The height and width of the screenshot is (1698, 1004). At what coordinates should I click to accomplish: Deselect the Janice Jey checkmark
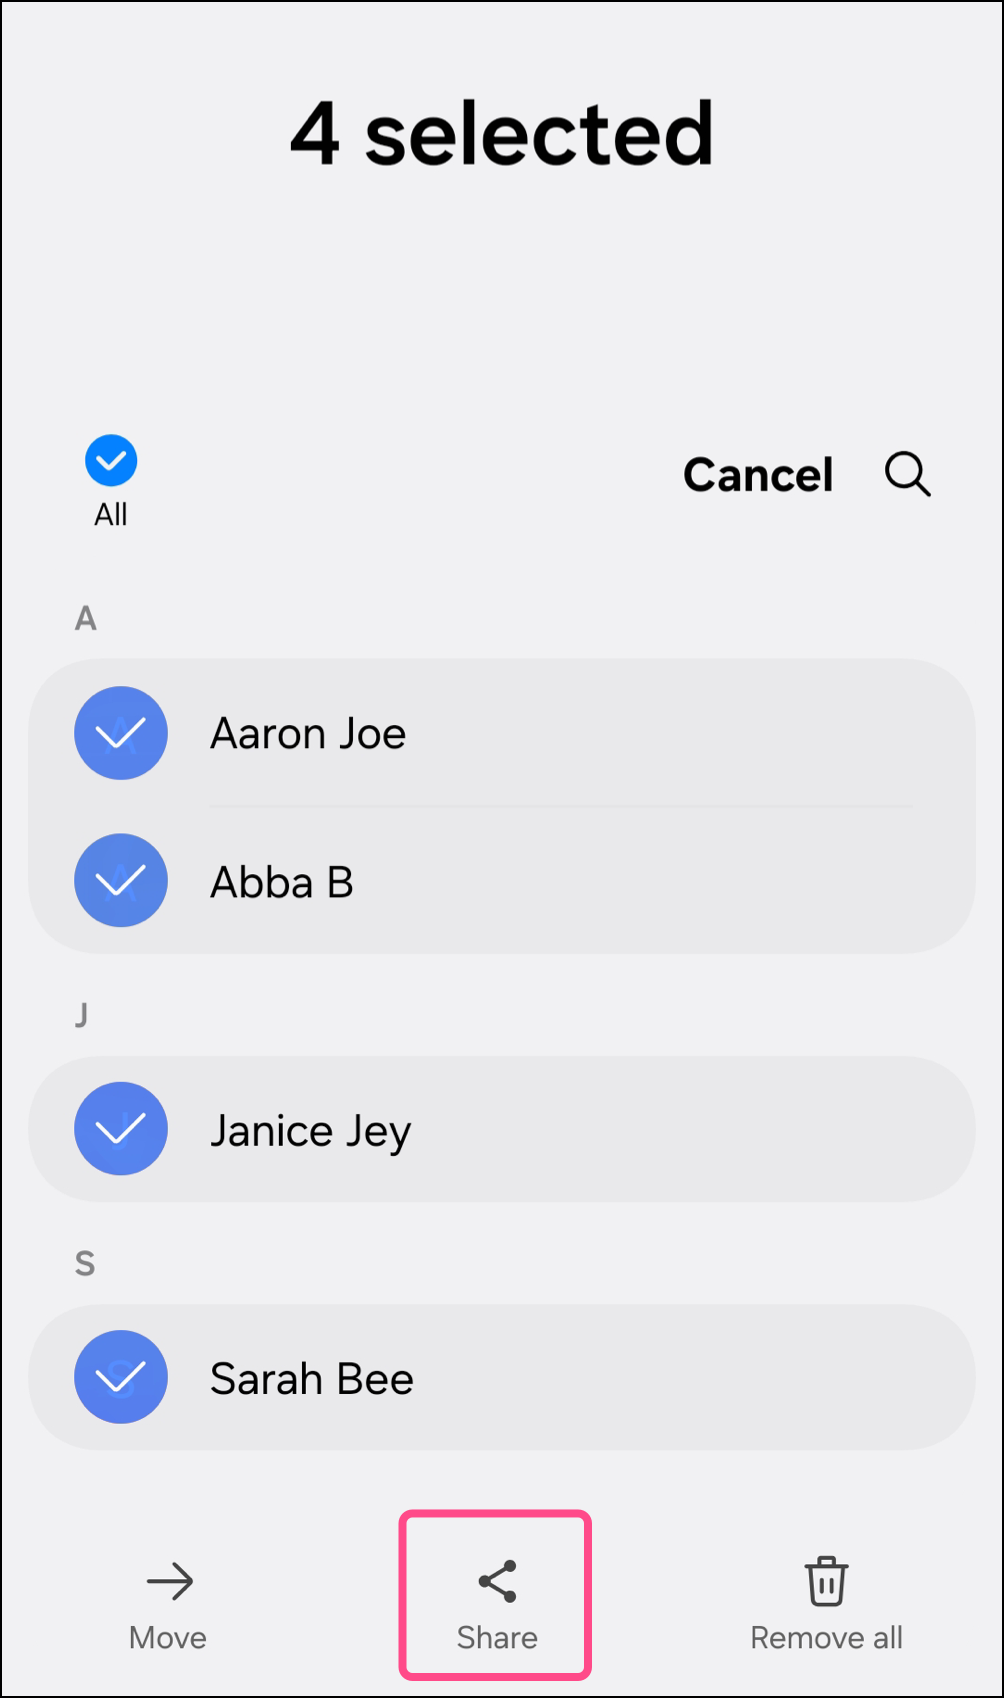point(121,1128)
